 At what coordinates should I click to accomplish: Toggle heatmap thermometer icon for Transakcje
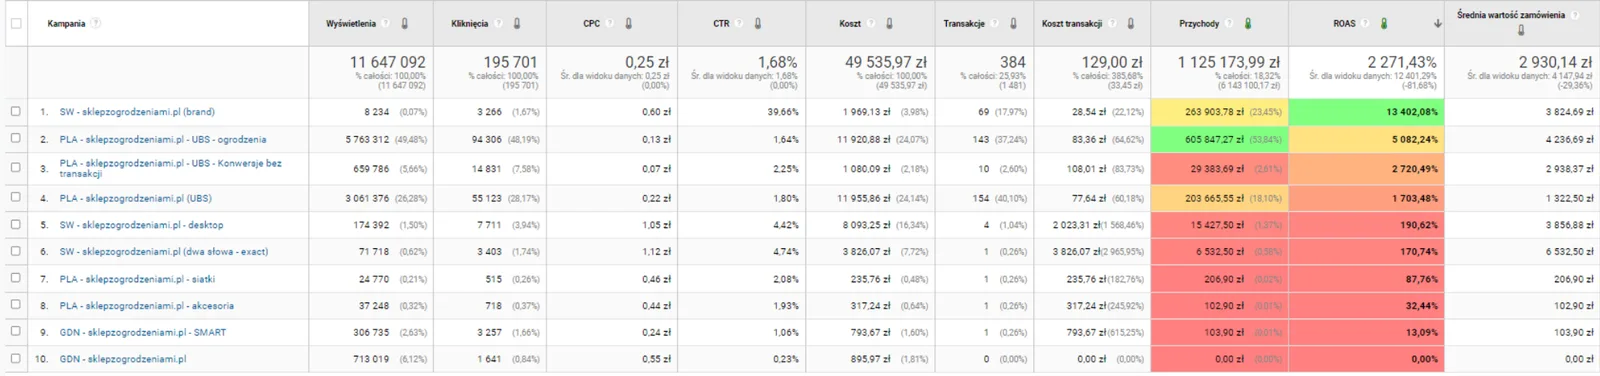pyautogui.click(x=1013, y=23)
